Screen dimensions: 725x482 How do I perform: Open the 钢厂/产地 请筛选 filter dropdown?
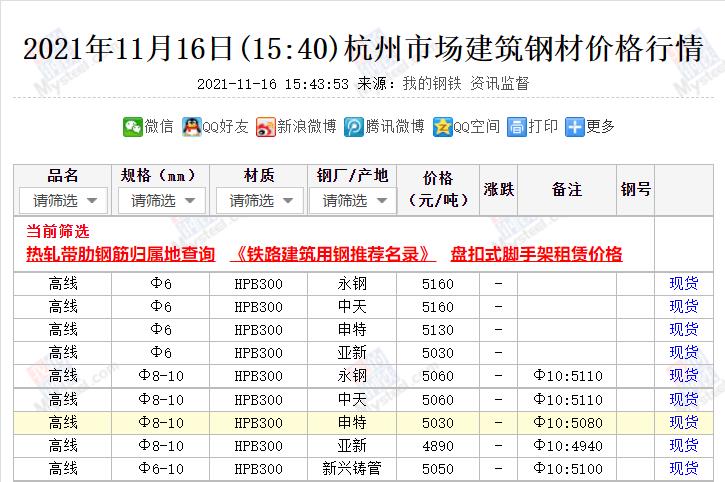click(x=353, y=200)
